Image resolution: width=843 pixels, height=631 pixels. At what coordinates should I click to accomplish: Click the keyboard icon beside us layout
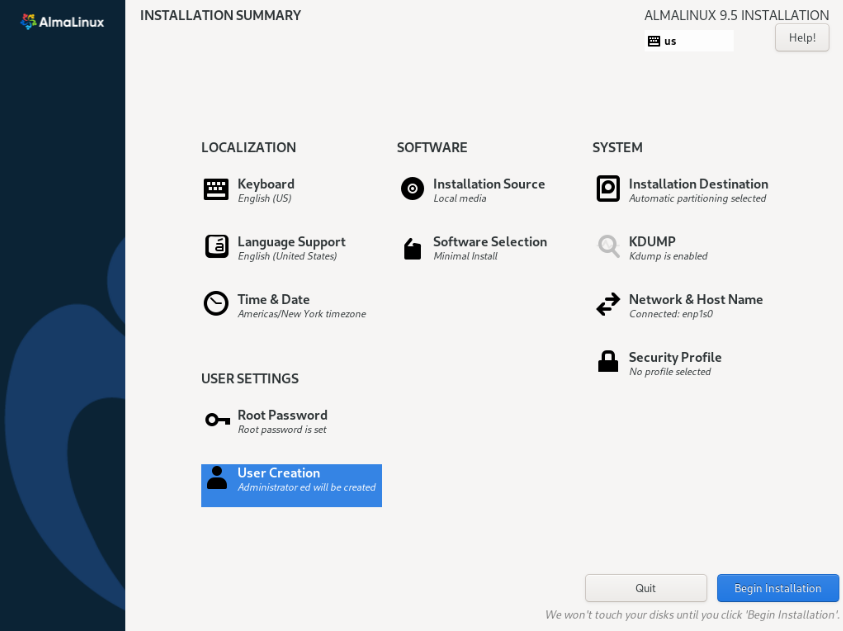coord(654,41)
